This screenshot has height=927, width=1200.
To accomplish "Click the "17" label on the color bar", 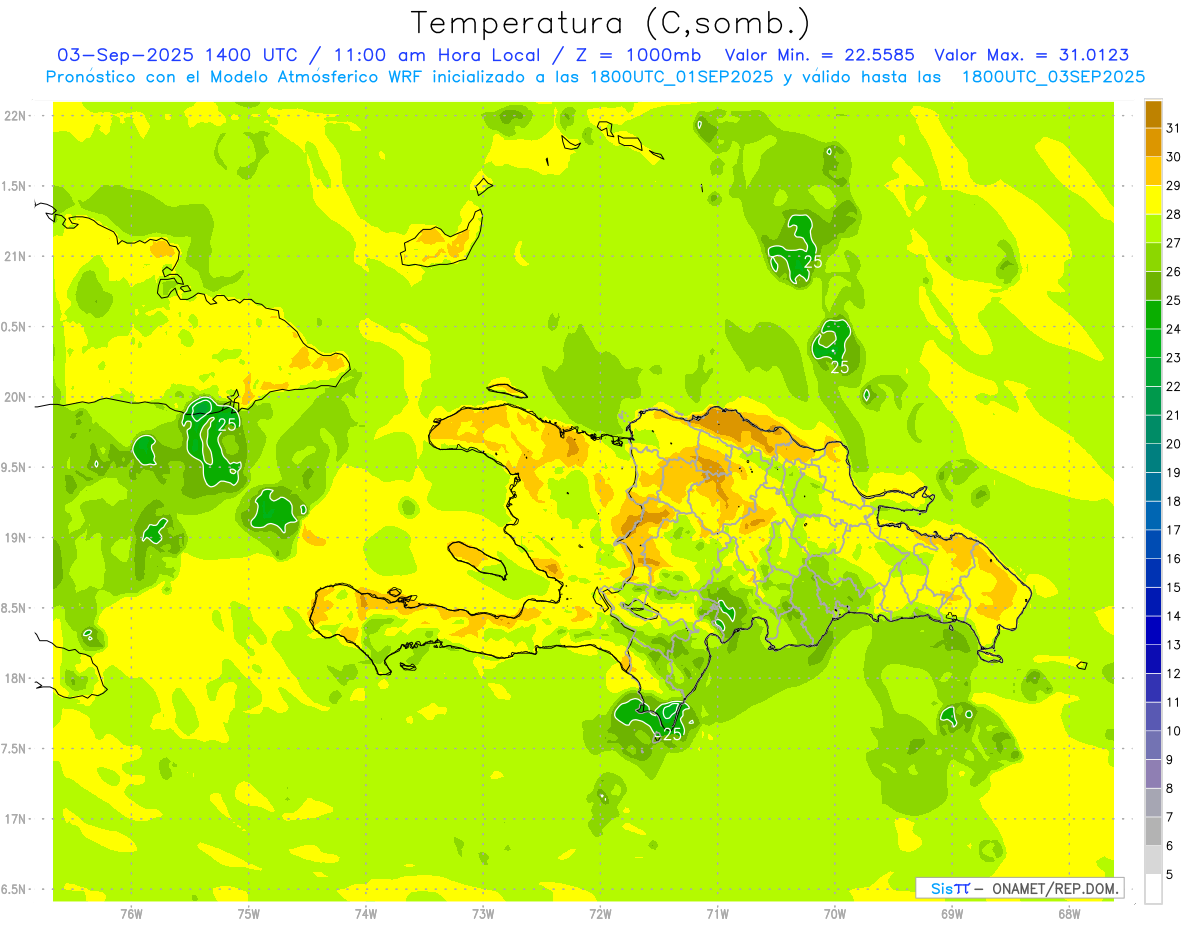I will (1174, 530).
